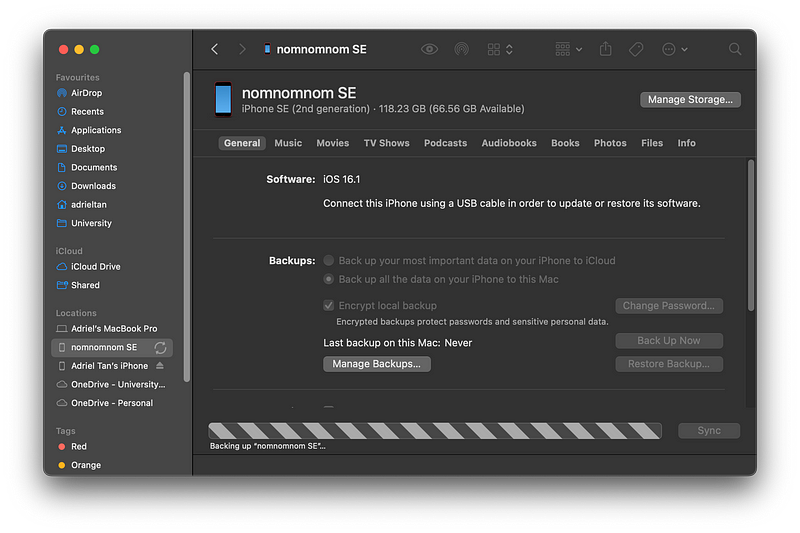This screenshot has width=800, height=533.
Task: Open the University folder in the sidebar
Action: click(x=112, y=223)
